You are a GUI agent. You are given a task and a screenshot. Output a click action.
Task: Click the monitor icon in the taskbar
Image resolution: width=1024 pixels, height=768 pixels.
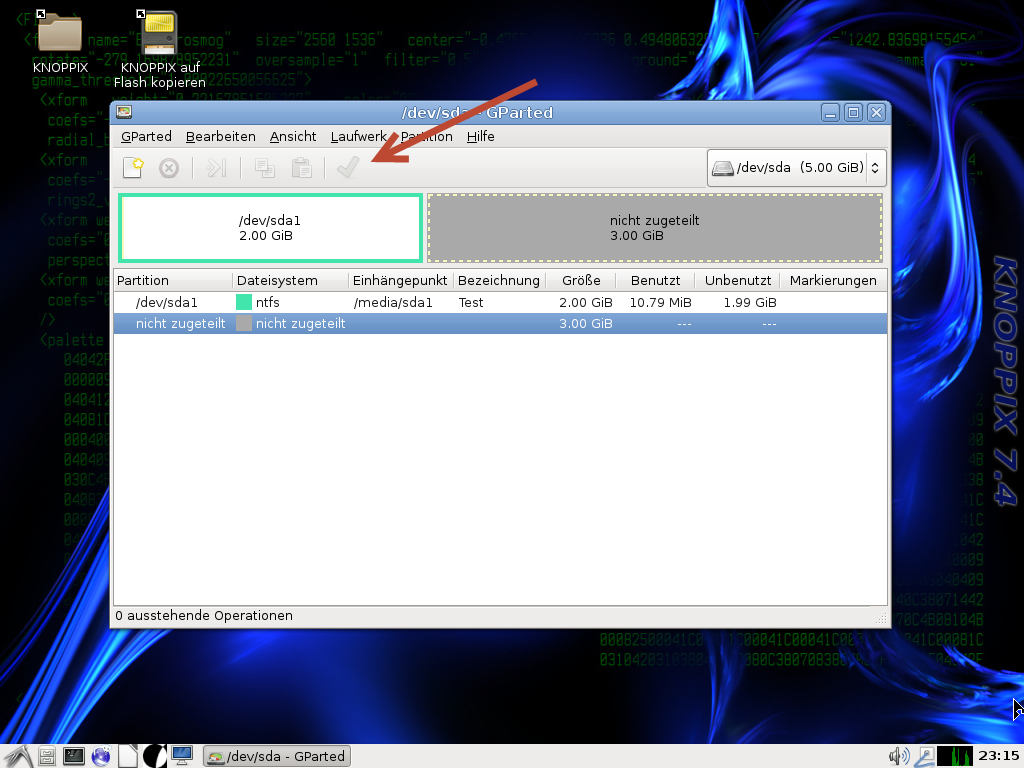coord(182,756)
